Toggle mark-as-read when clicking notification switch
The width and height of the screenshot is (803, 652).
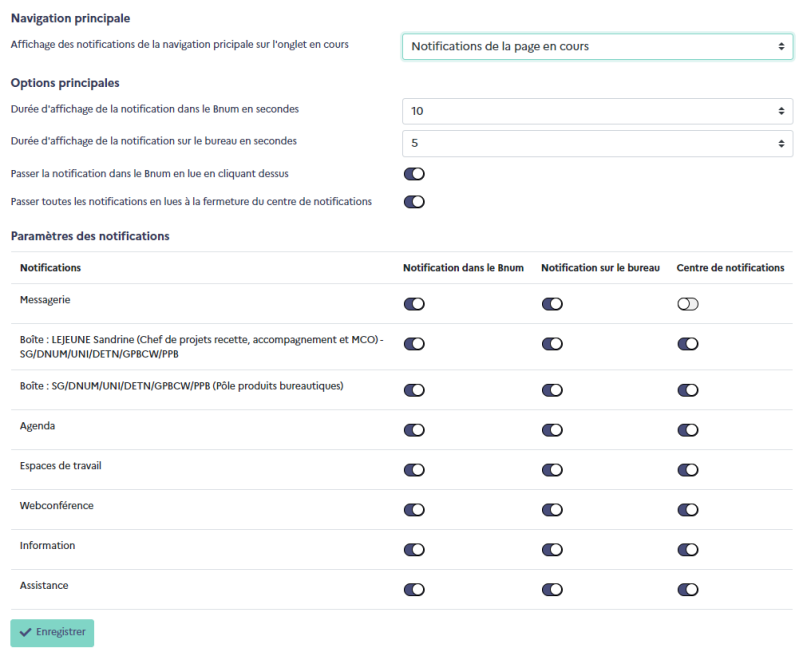[414, 174]
